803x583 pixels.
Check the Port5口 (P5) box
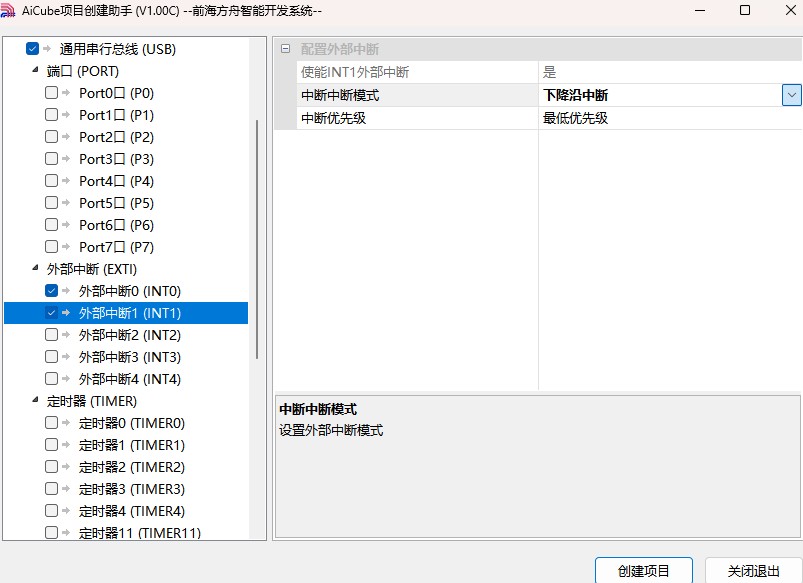click(x=51, y=203)
